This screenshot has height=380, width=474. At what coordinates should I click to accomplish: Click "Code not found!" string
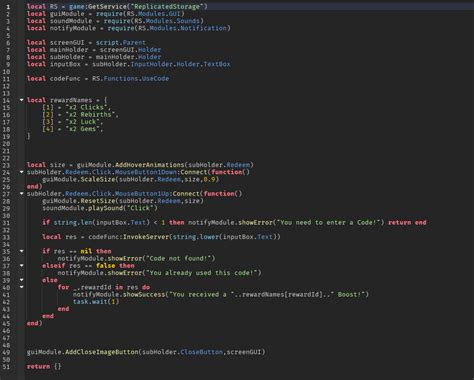(179, 259)
